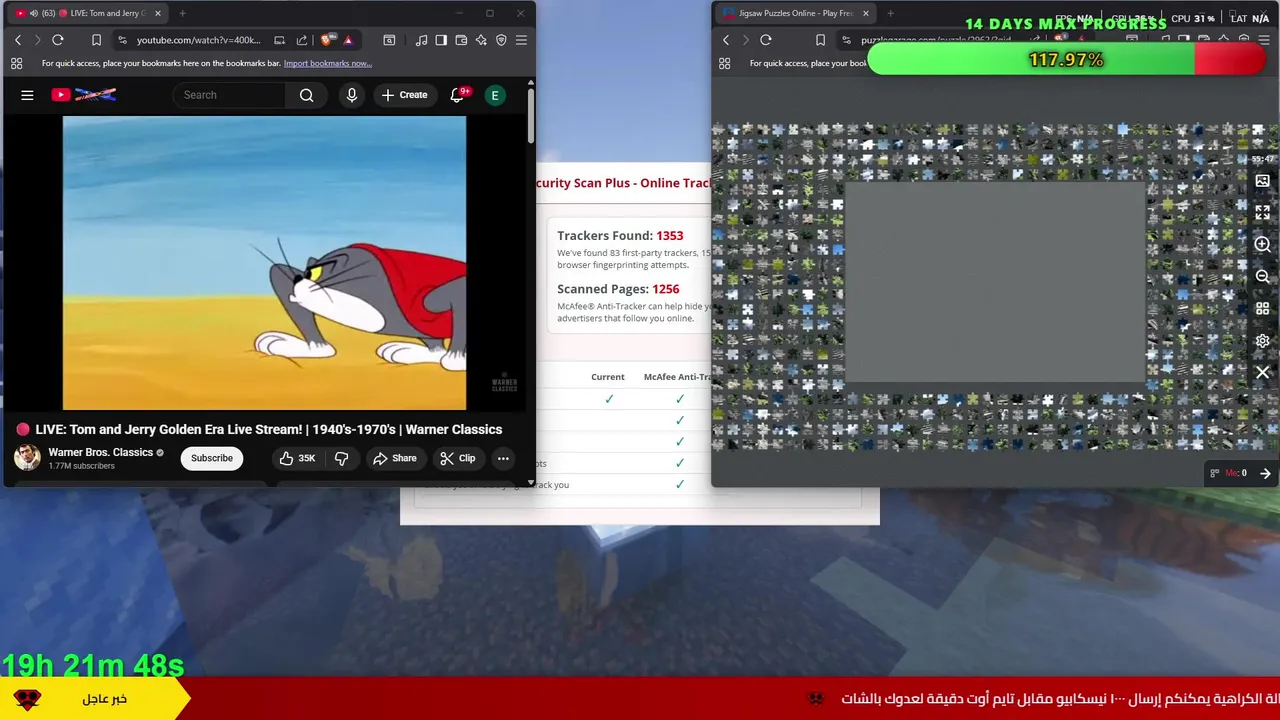Like the video showing 35K
This screenshot has width=1280, height=720.
(x=298, y=458)
